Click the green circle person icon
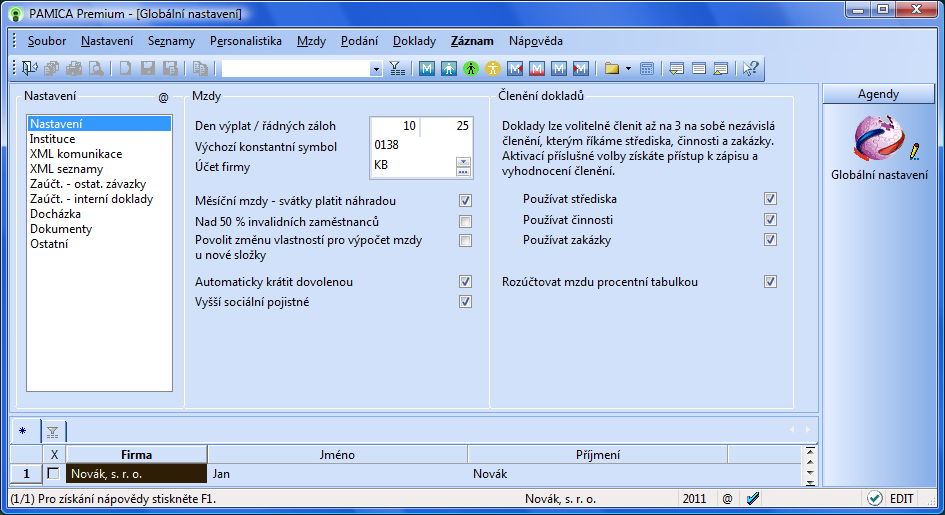The height and width of the screenshot is (515, 945). [x=471, y=69]
